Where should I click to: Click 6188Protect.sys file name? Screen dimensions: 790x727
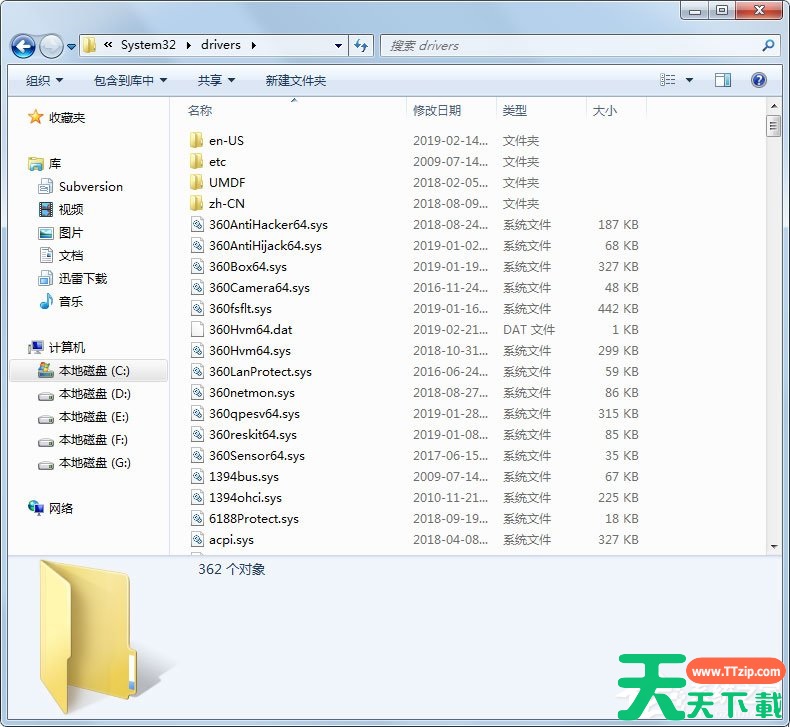pos(254,519)
